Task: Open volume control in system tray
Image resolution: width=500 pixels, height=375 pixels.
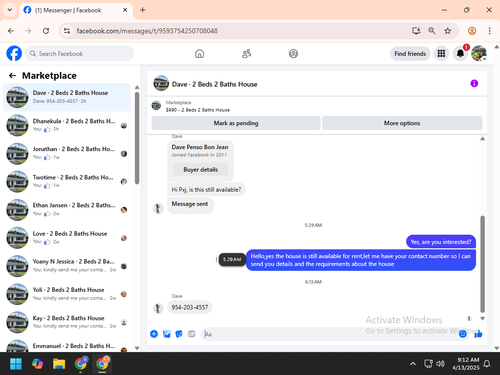Action: [x=441, y=364]
